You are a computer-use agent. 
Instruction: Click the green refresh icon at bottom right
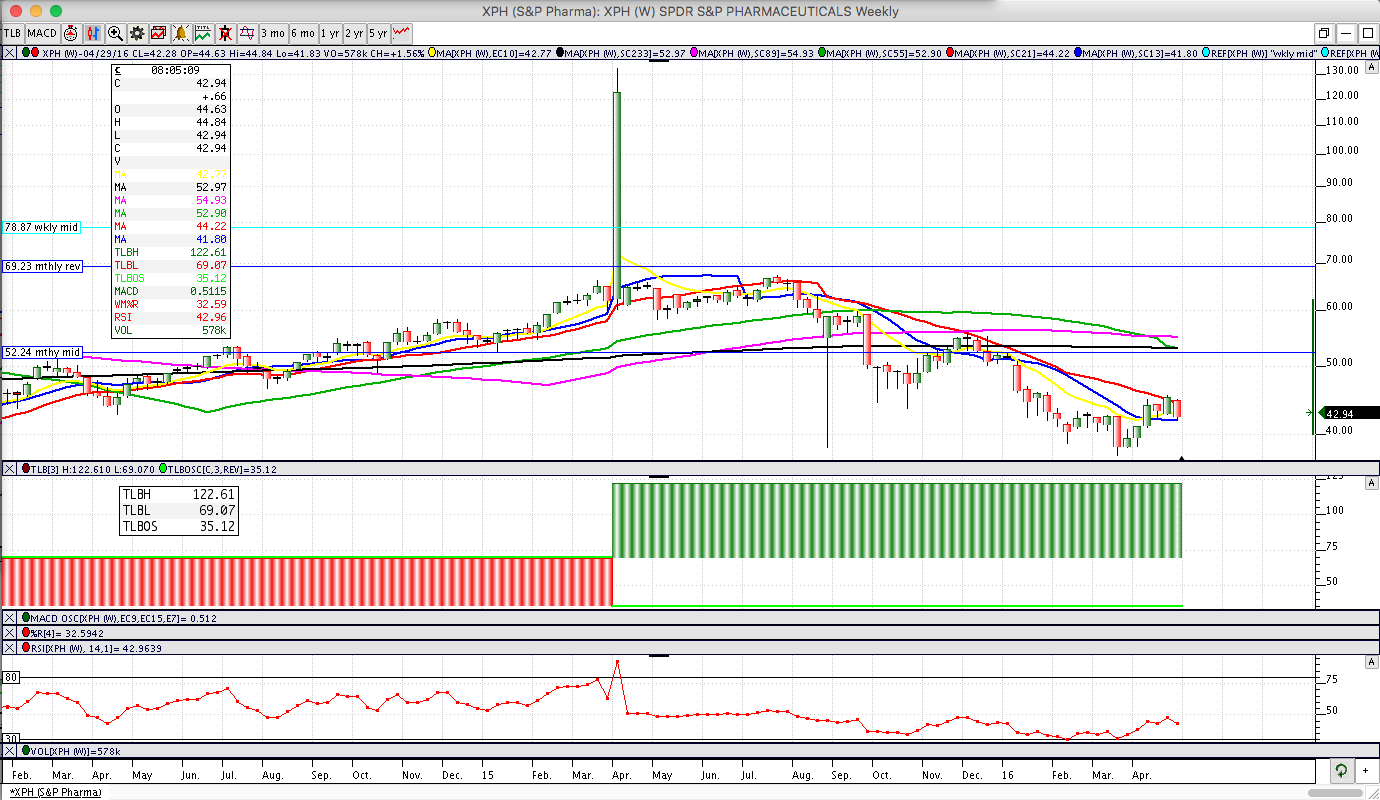click(x=1340, y=770)
